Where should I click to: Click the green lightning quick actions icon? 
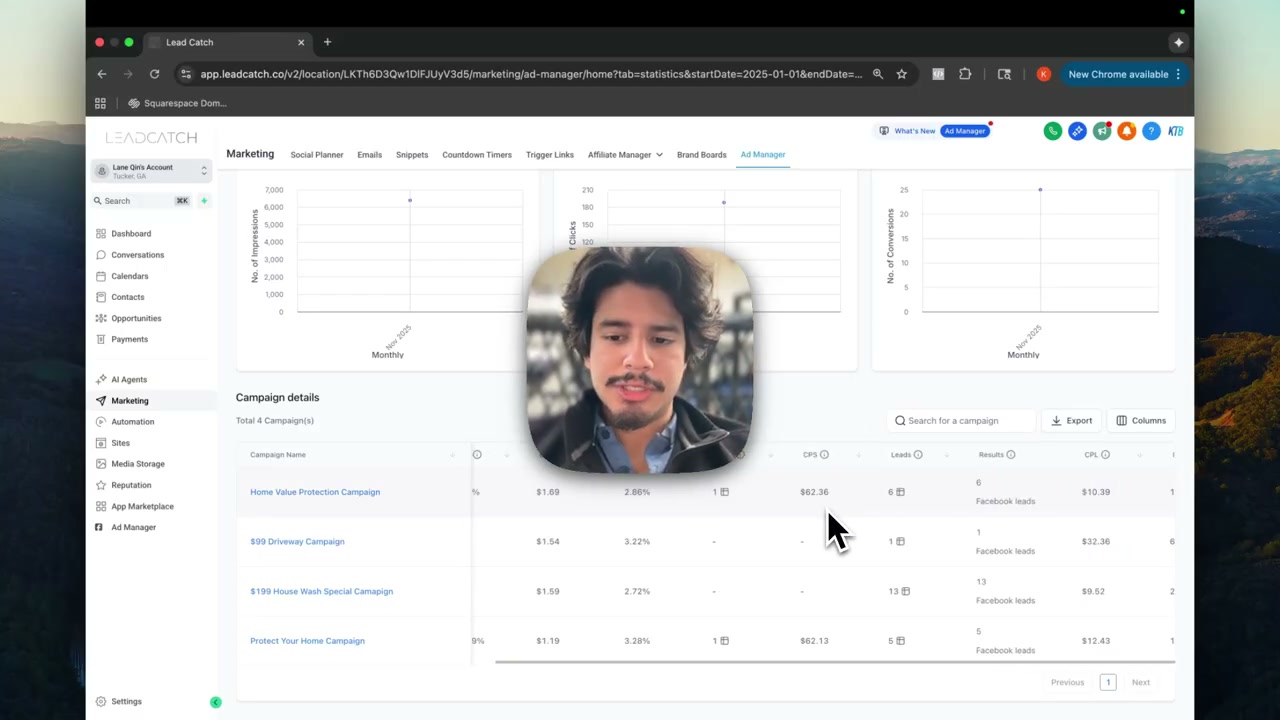(x=204, y=201)
